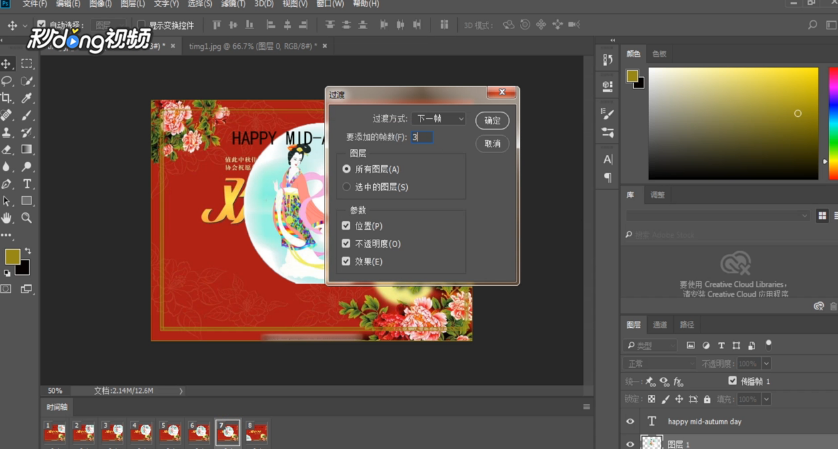Open the opacity 不透明度 dropdown arrow

[766, 363]
